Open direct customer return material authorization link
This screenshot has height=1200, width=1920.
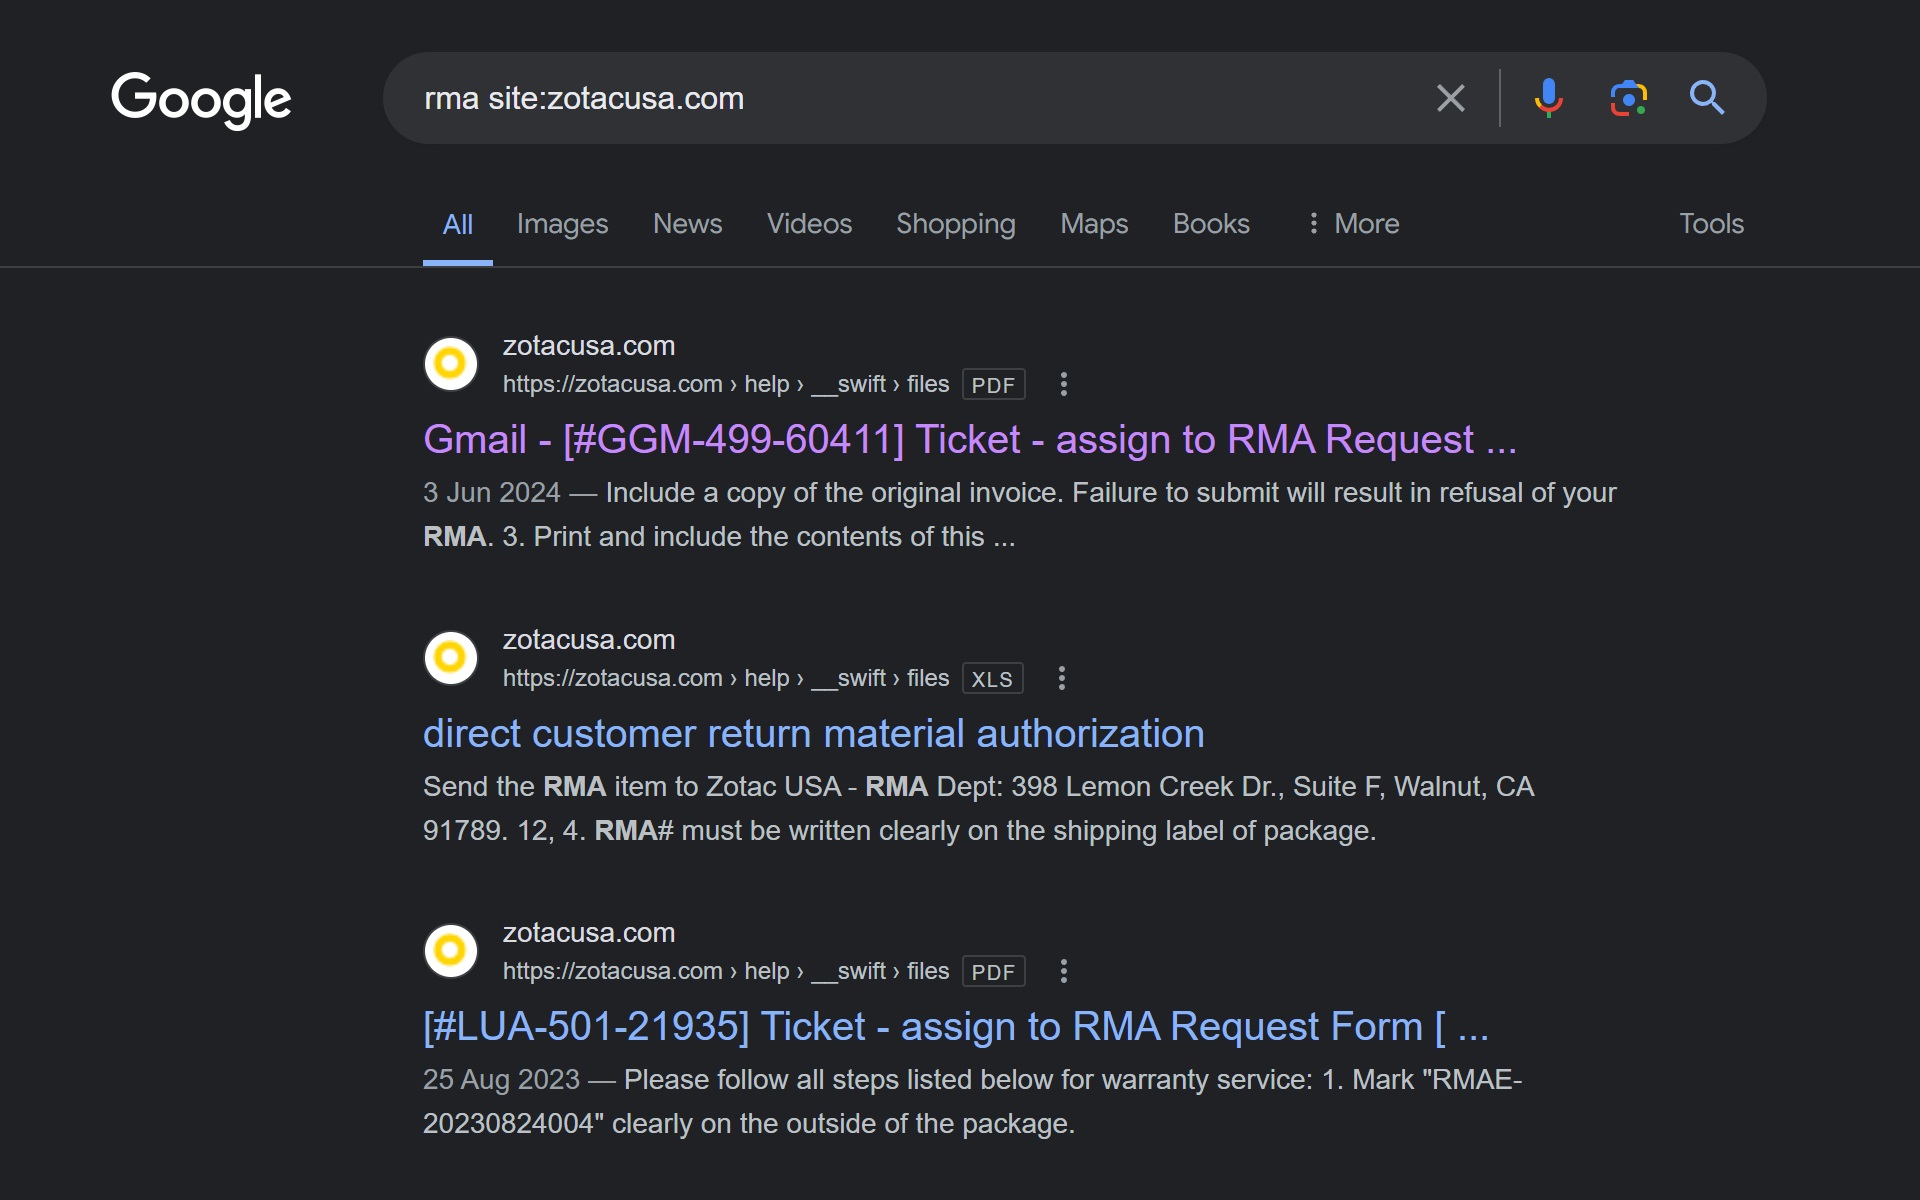pyautogui.click(x=813, y=733)
